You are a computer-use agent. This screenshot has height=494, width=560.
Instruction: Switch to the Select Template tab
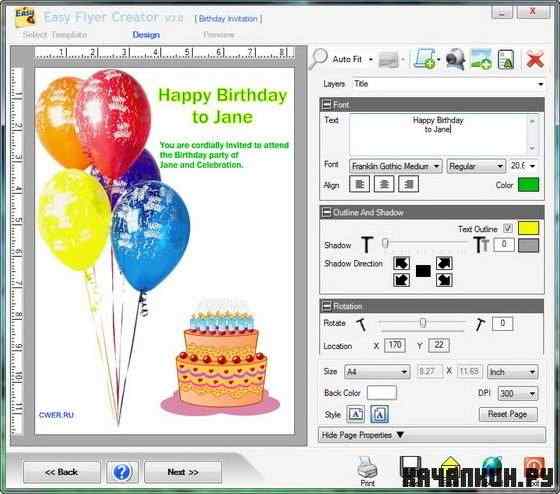tap(55, 35)
